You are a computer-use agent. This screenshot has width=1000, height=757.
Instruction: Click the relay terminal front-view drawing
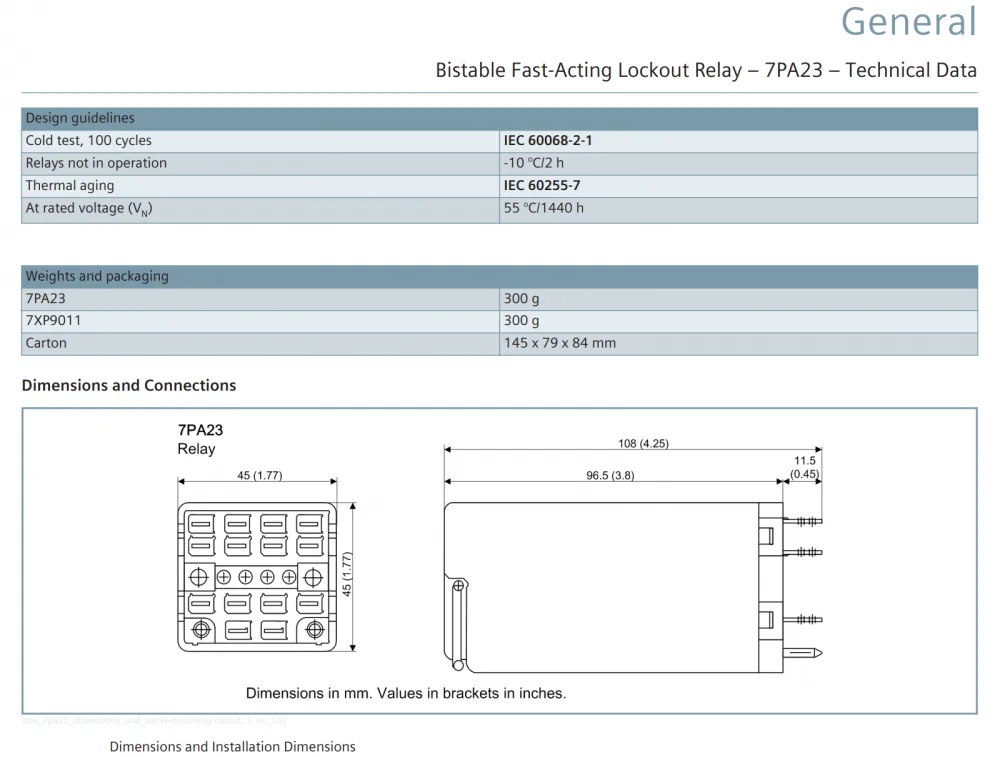tap(257, 577)
